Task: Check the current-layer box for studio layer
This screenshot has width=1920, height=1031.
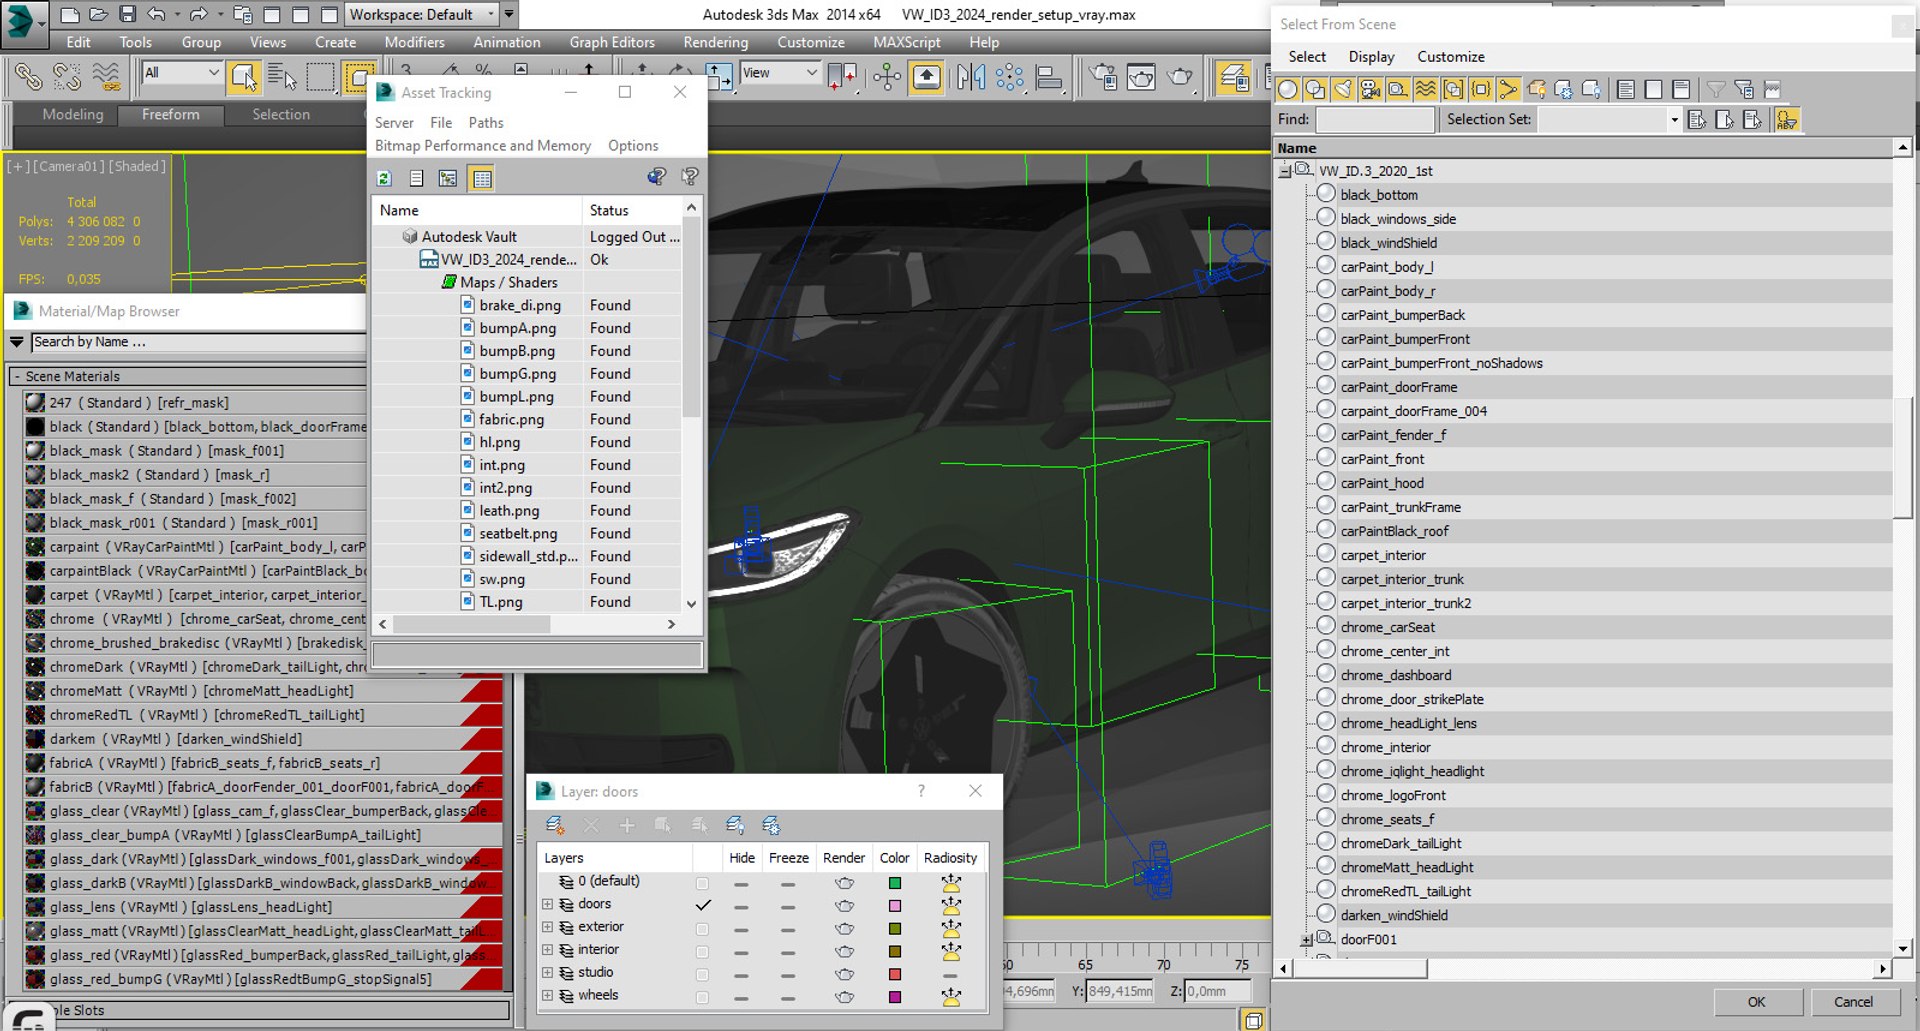Action: coord(702,975)
